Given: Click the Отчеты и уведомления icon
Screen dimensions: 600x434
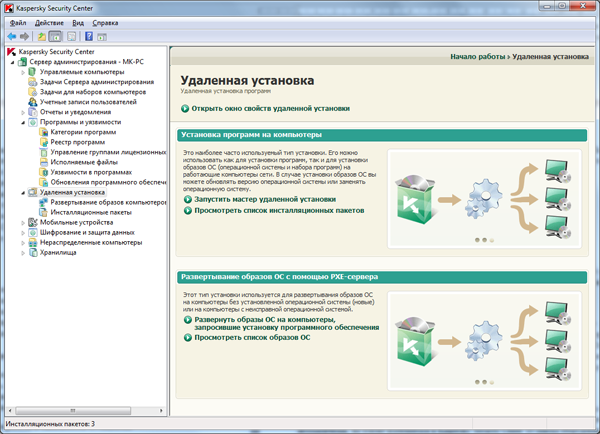Looking at the screenshot, I should 33,112.
